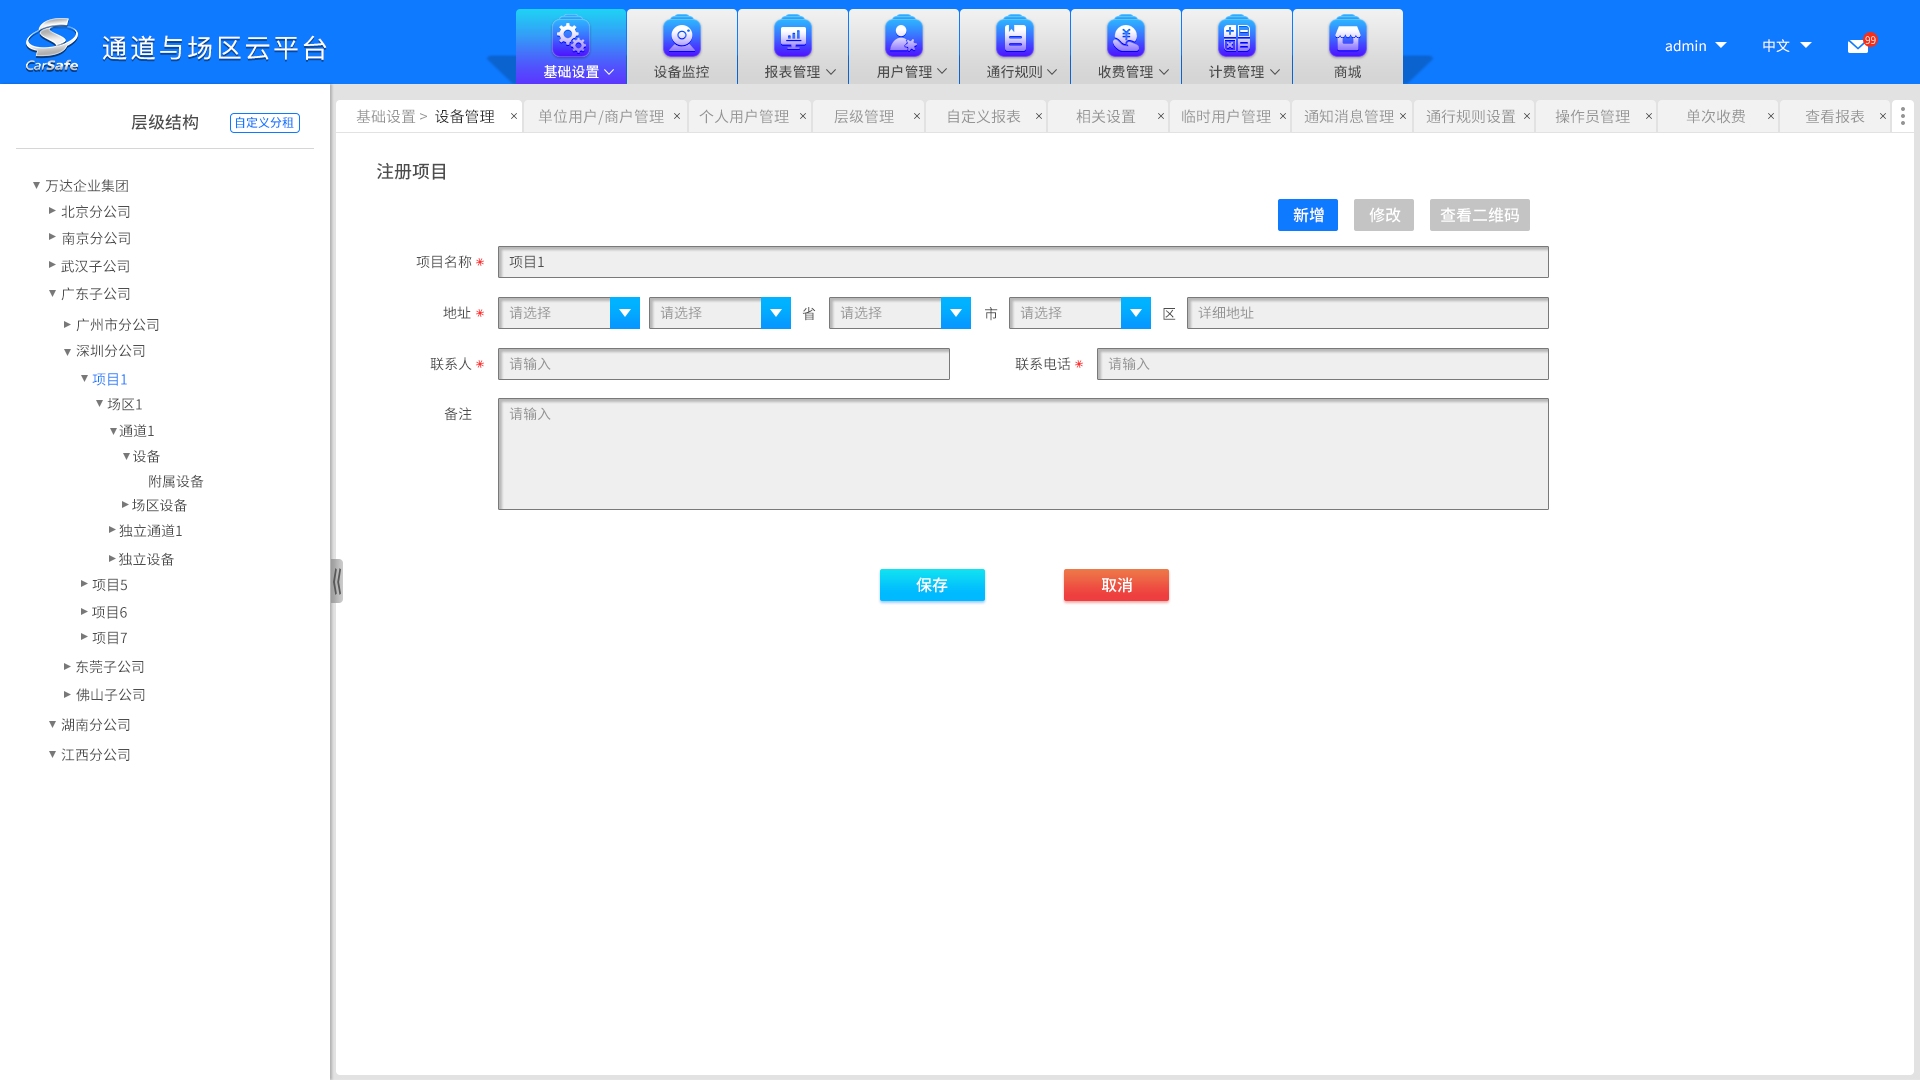Close the 设备管理 tab
1920x1080 pixels.
point(514,116)
